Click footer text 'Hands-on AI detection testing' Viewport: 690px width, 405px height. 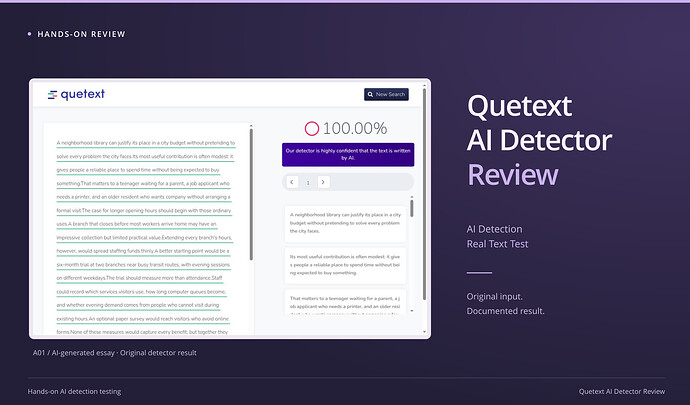tap(74, 391)
